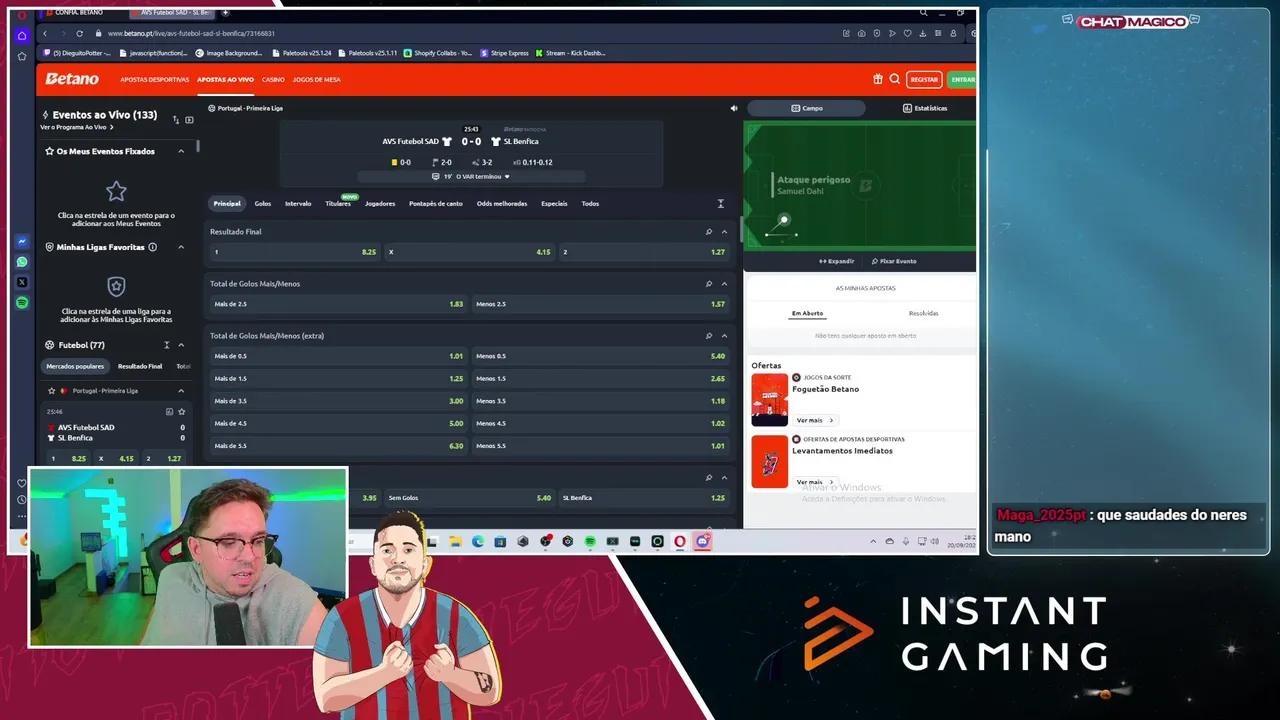Open Opera browser from Windows taskbar
The width and height of the screenshot is (1280, 720).
click(680, 541)
